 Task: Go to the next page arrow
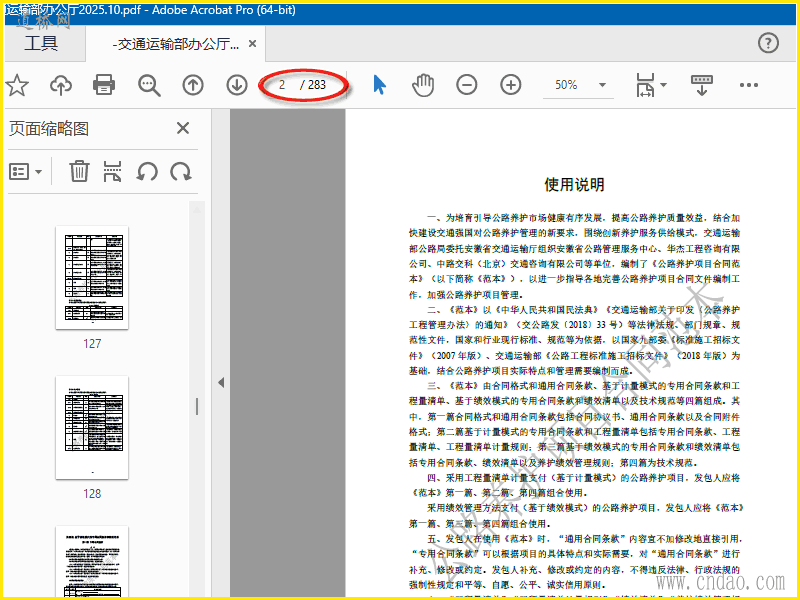pyautogui.click(x=237, y=85)
